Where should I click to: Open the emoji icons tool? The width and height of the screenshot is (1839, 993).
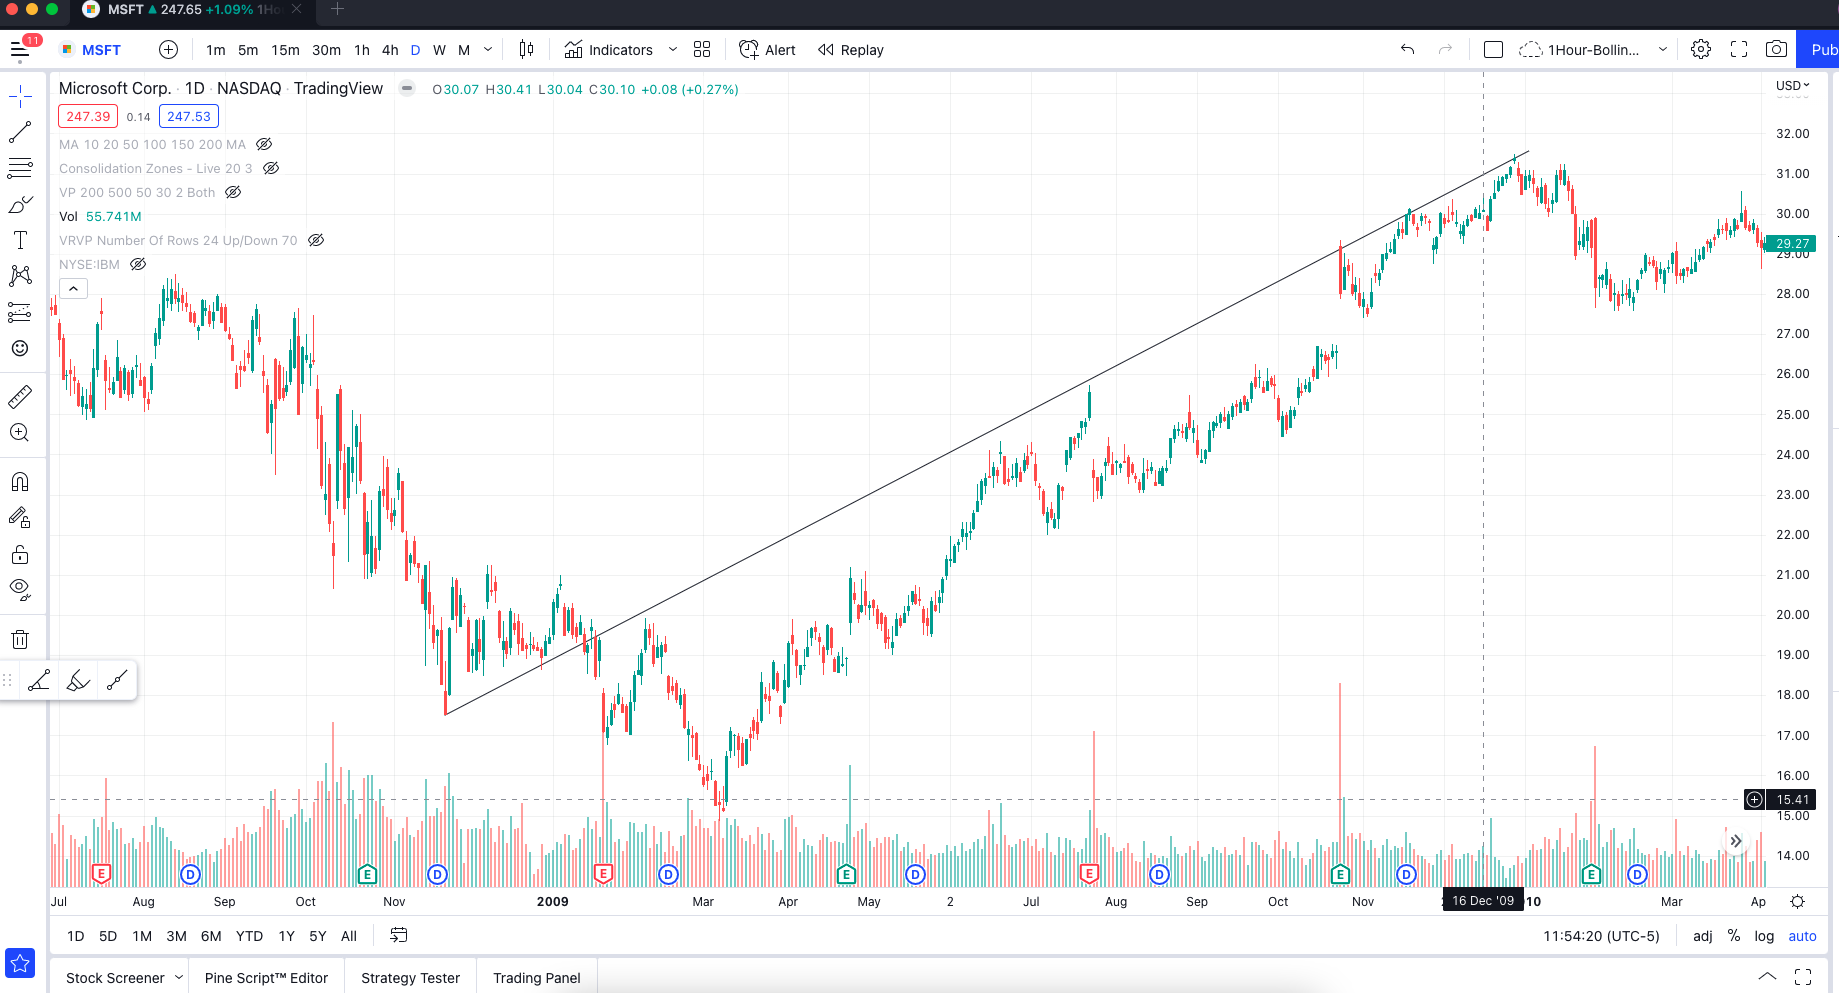coord(20,348)
